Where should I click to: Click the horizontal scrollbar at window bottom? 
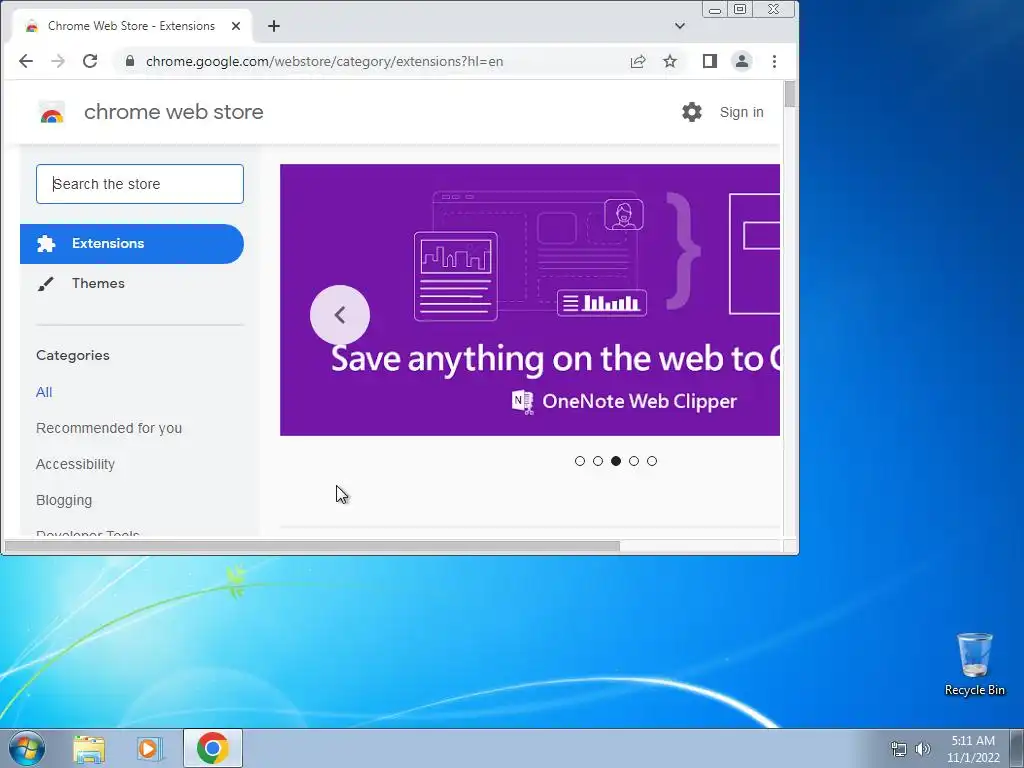(x=312, y=546)
